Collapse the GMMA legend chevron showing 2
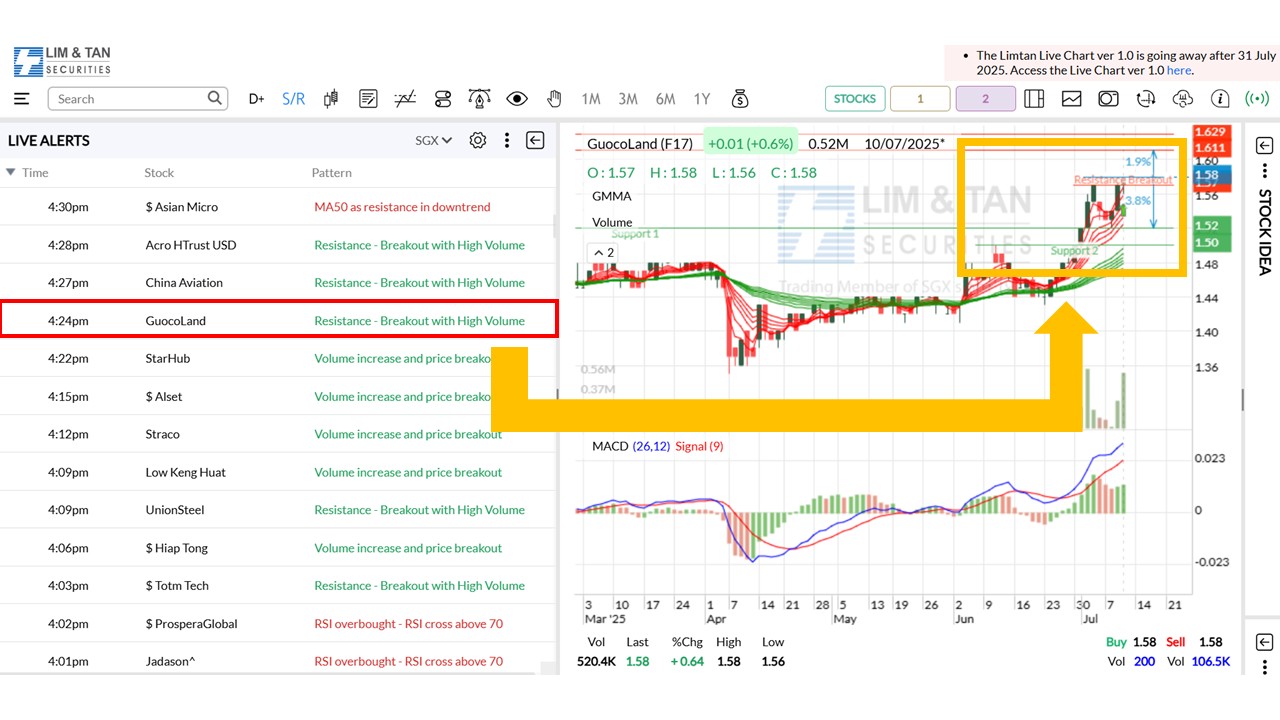Image resolution: width=1280 pixels, height=720 pixels. 605,252
